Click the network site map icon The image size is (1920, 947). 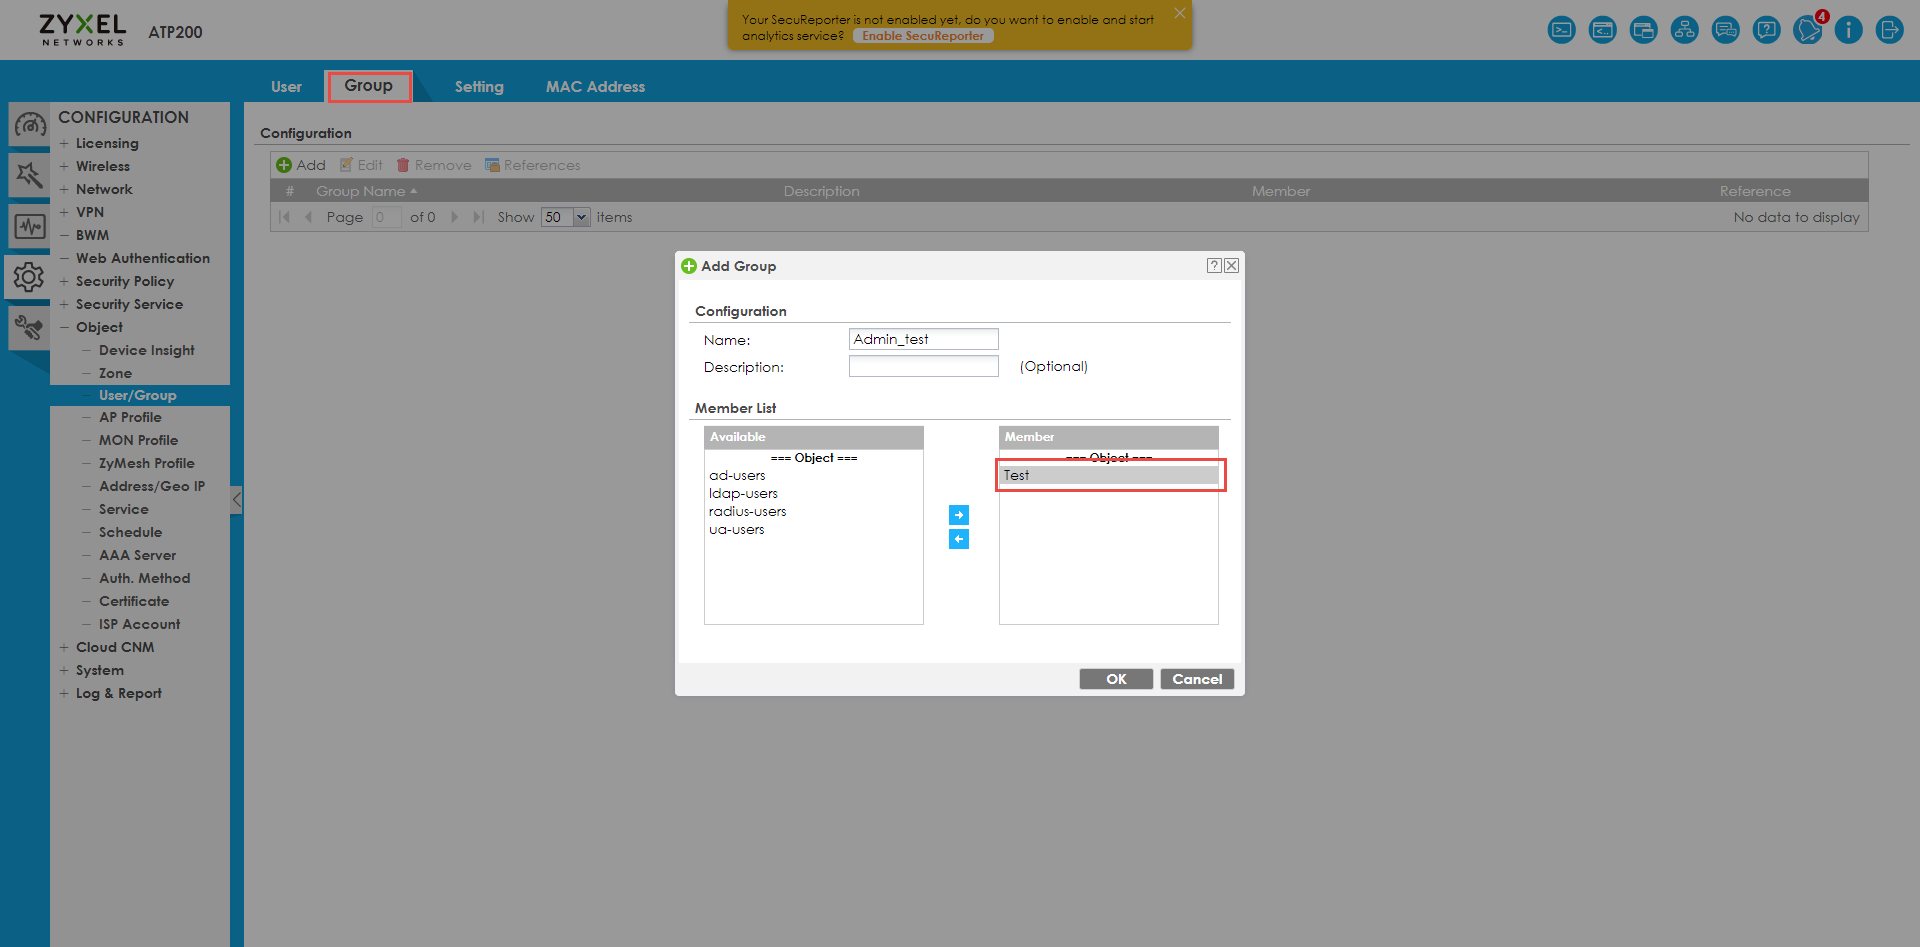coord(1684,30)
